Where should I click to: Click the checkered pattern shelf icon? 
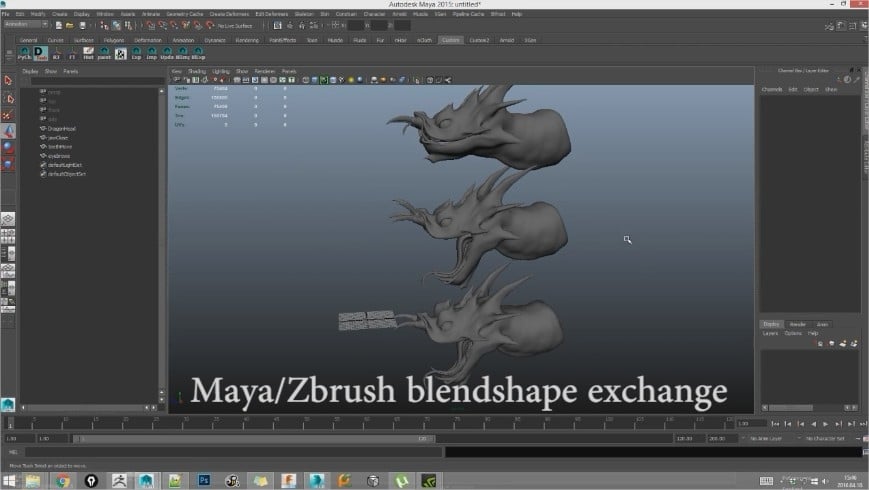pos(120,54)
